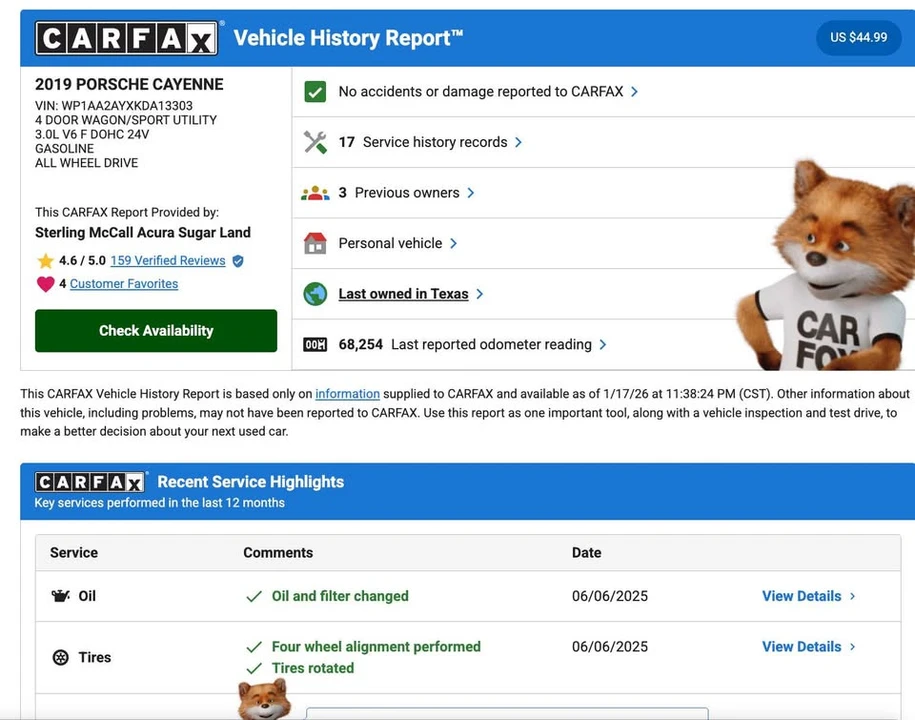Expand the 17 Service history records chevron
Screen dimensions: 915x720
[518, 142]
